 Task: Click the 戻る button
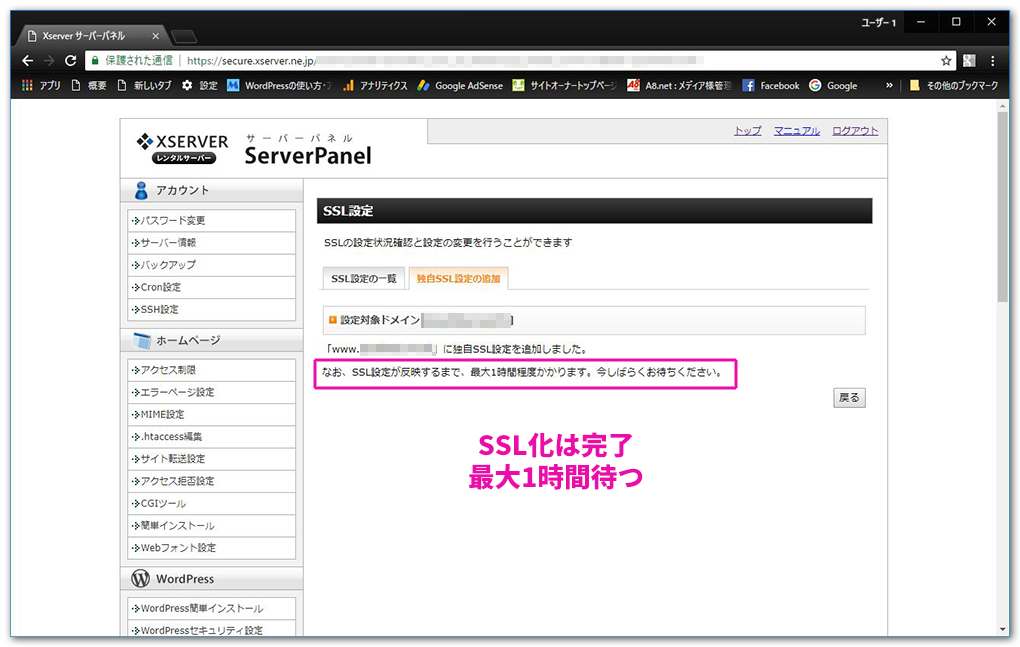click(x=848, y=397)
